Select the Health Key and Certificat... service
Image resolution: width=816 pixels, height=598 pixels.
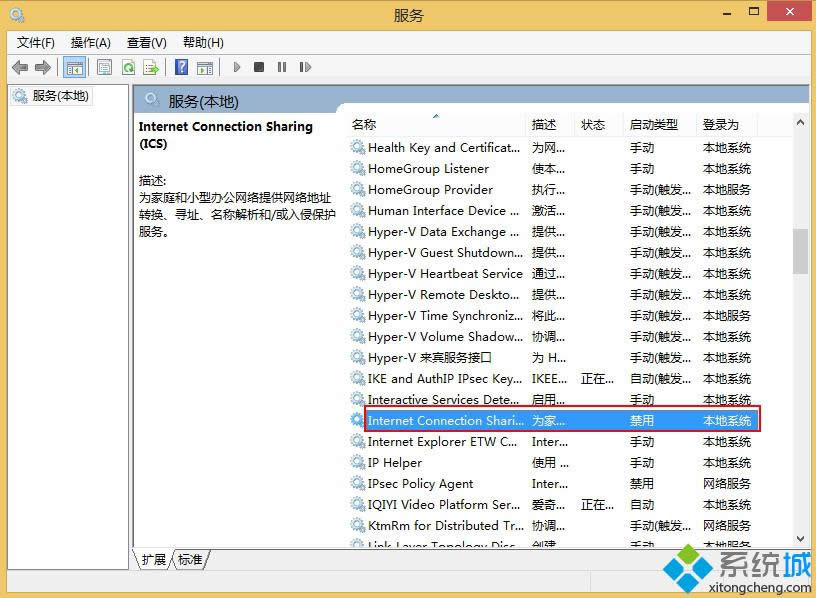(x=552, y=148)
